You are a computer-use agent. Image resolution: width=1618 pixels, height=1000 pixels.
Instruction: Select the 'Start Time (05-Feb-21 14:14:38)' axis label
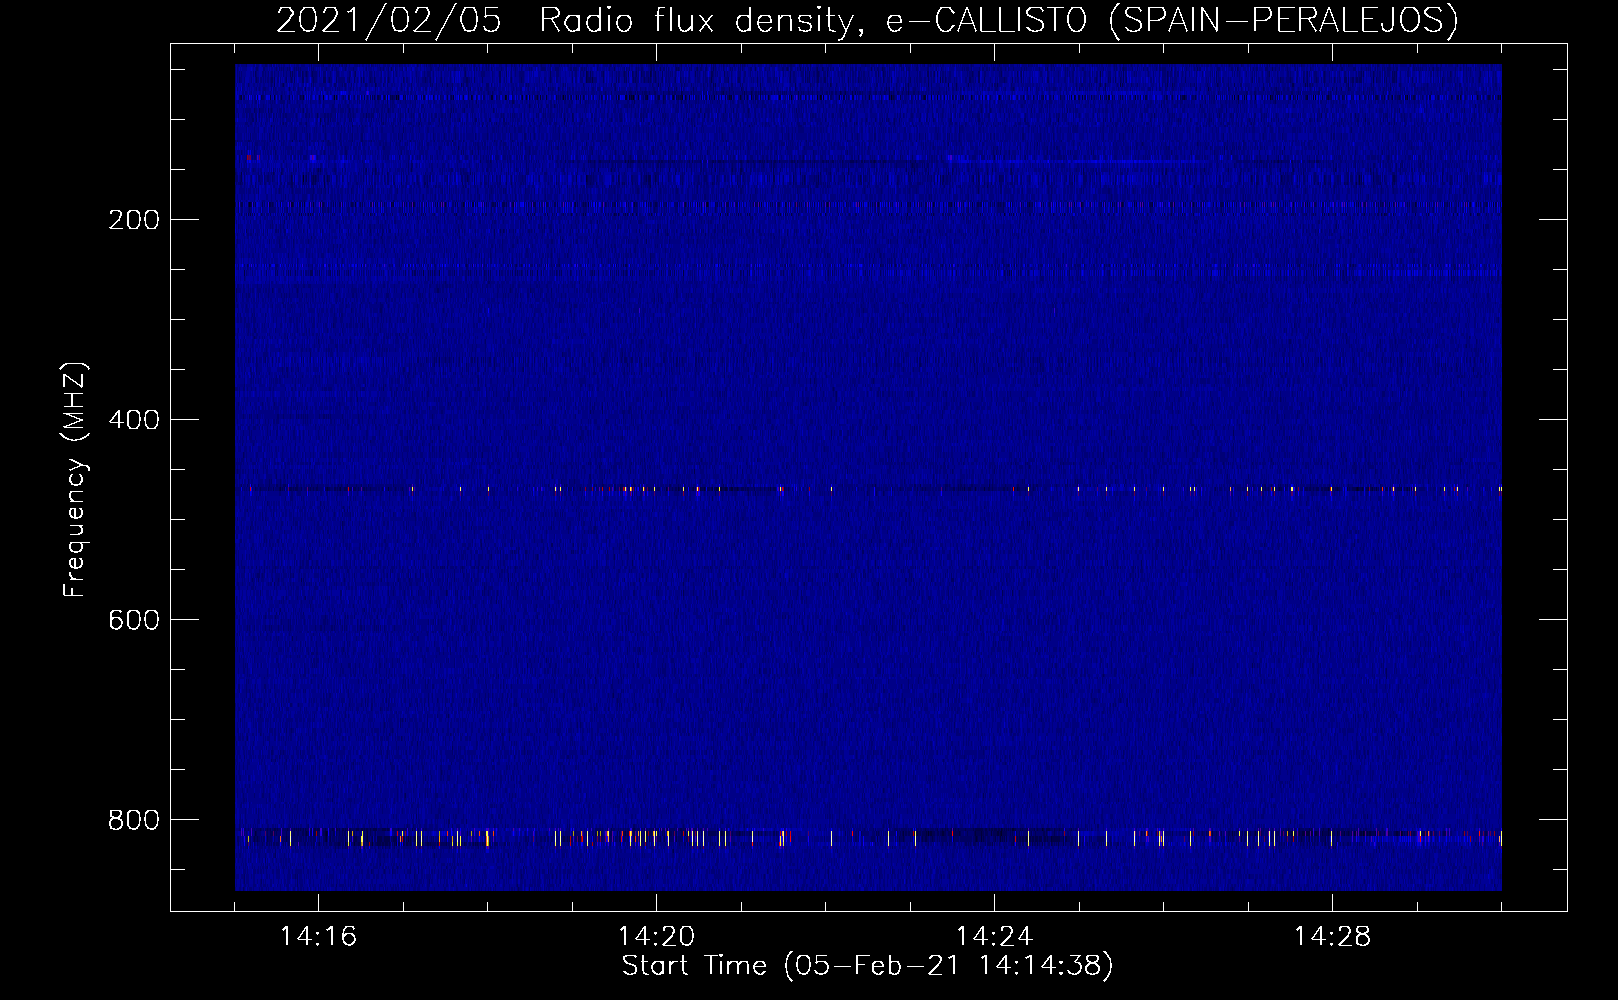pos(867,966)
